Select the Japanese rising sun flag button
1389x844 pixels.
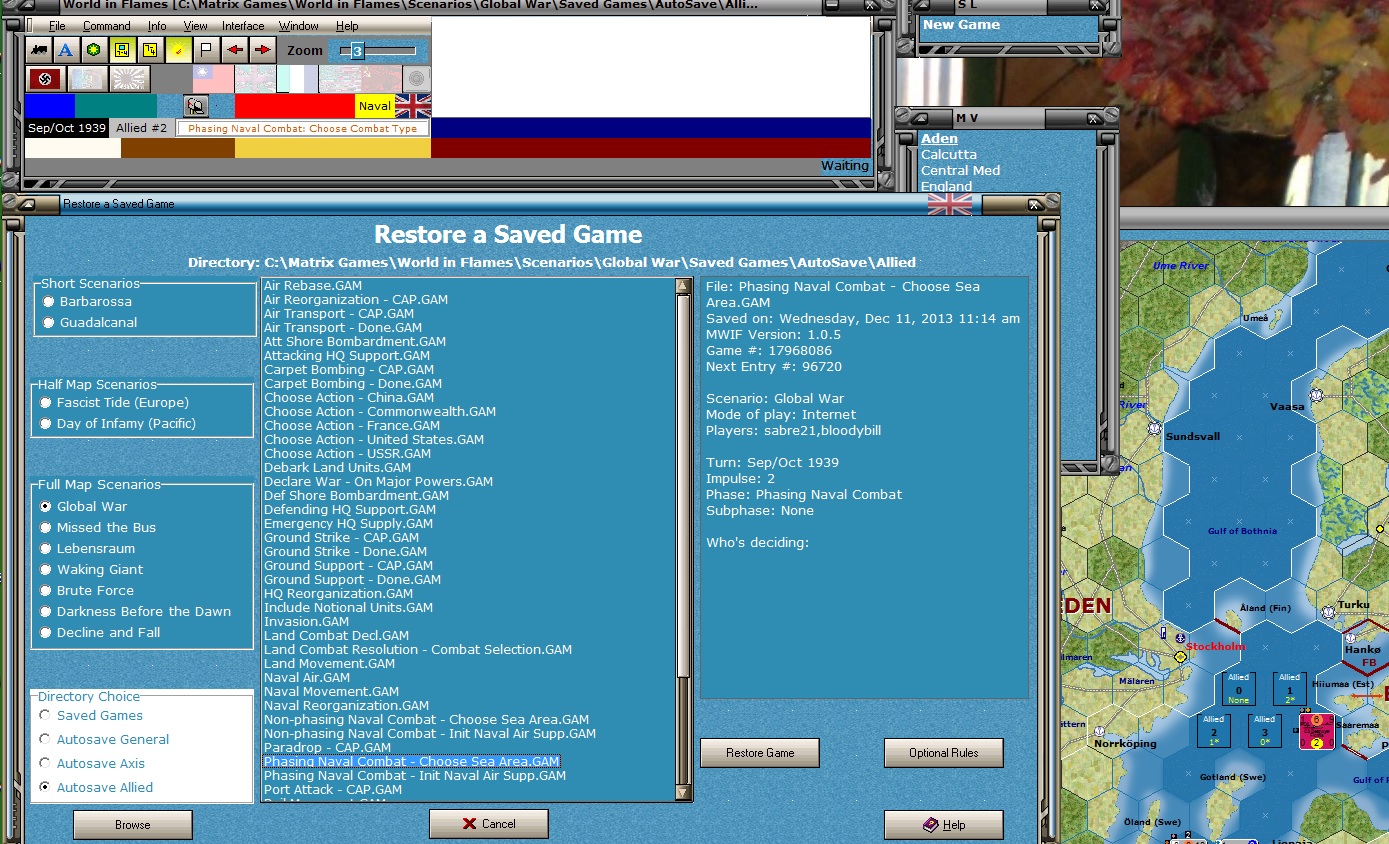(x=130, y=79)
